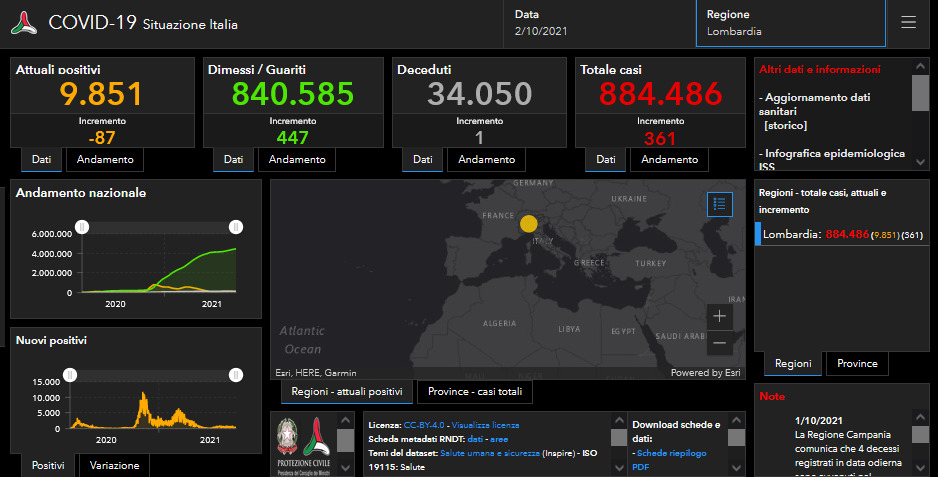Switch to Andamento tab under Deceduti

(485, 160)
